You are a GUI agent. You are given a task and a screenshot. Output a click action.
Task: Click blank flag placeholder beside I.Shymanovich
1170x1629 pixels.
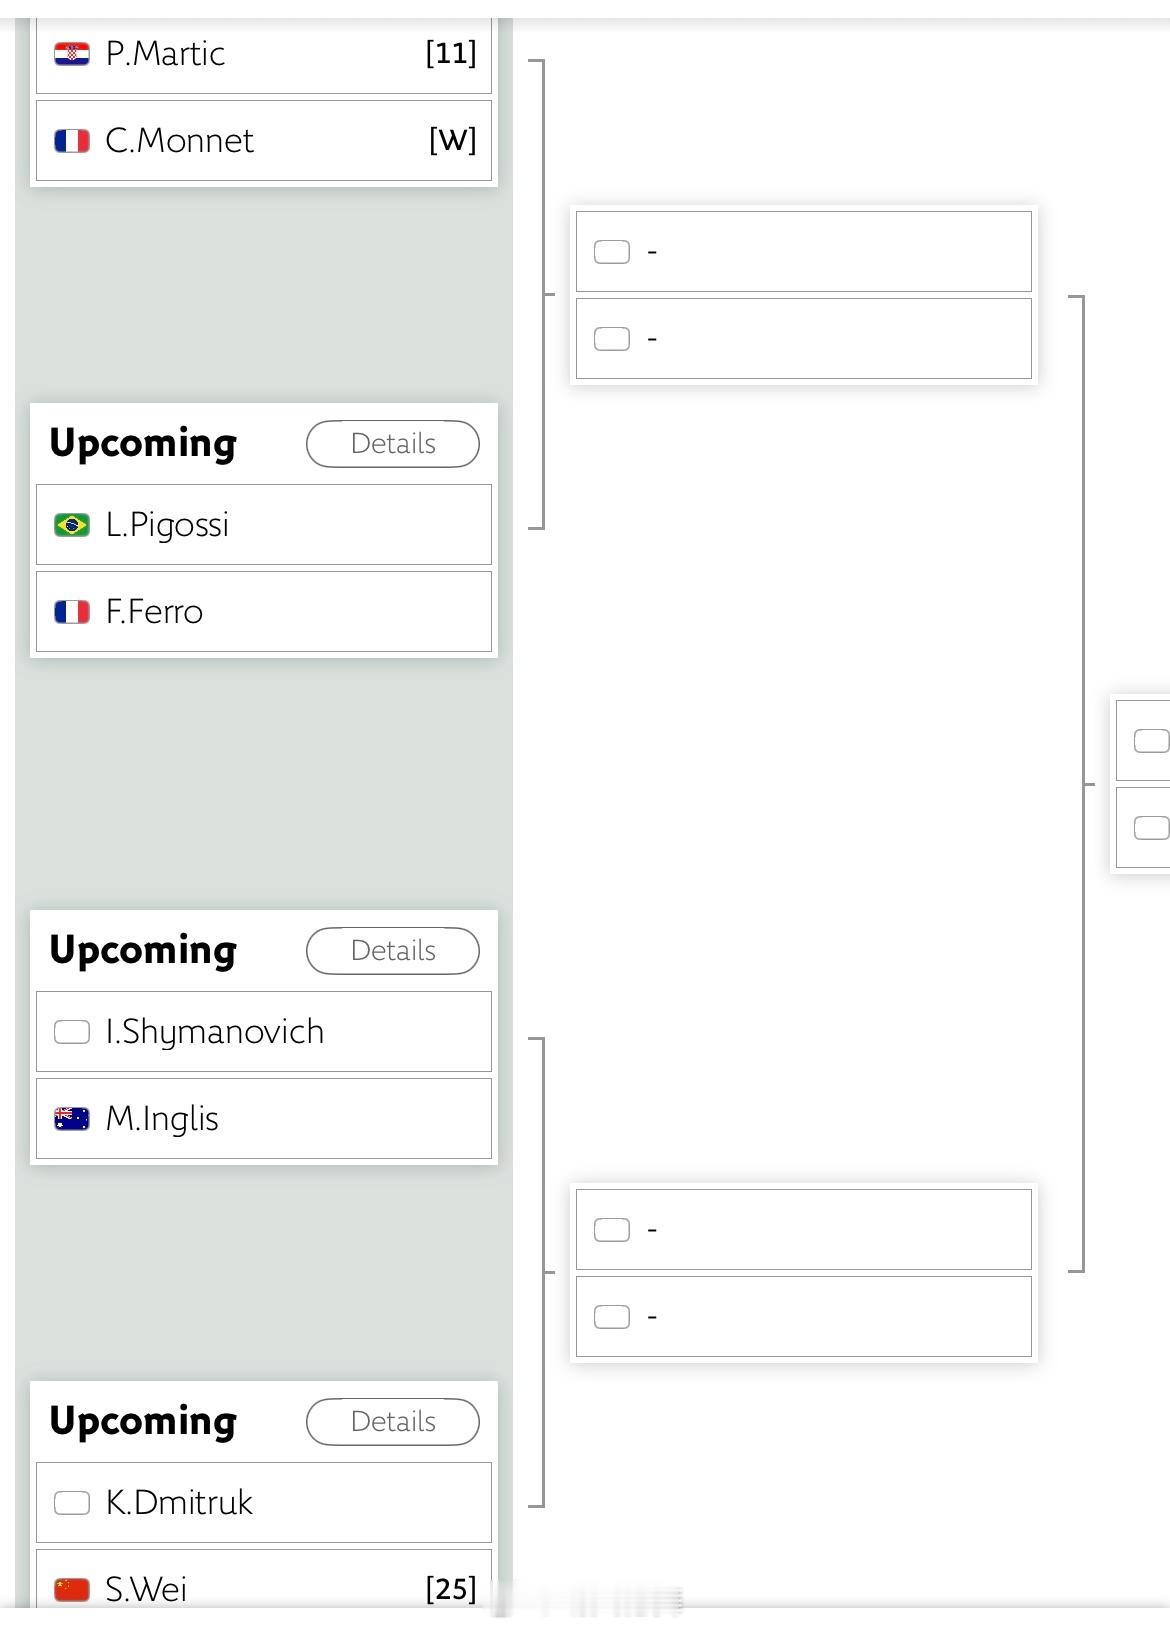[x=72, y=1031]
